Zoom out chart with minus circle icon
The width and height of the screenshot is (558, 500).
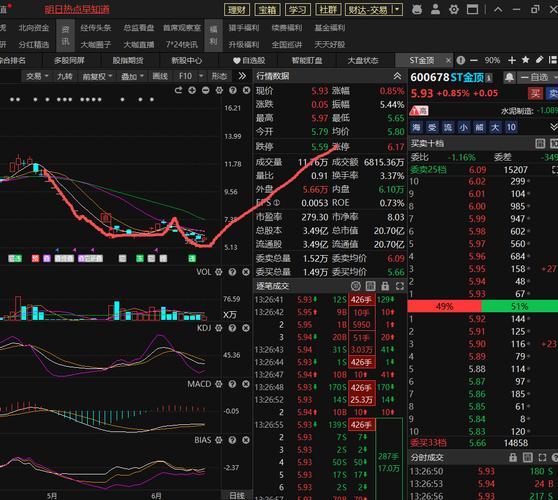[205, 90]
